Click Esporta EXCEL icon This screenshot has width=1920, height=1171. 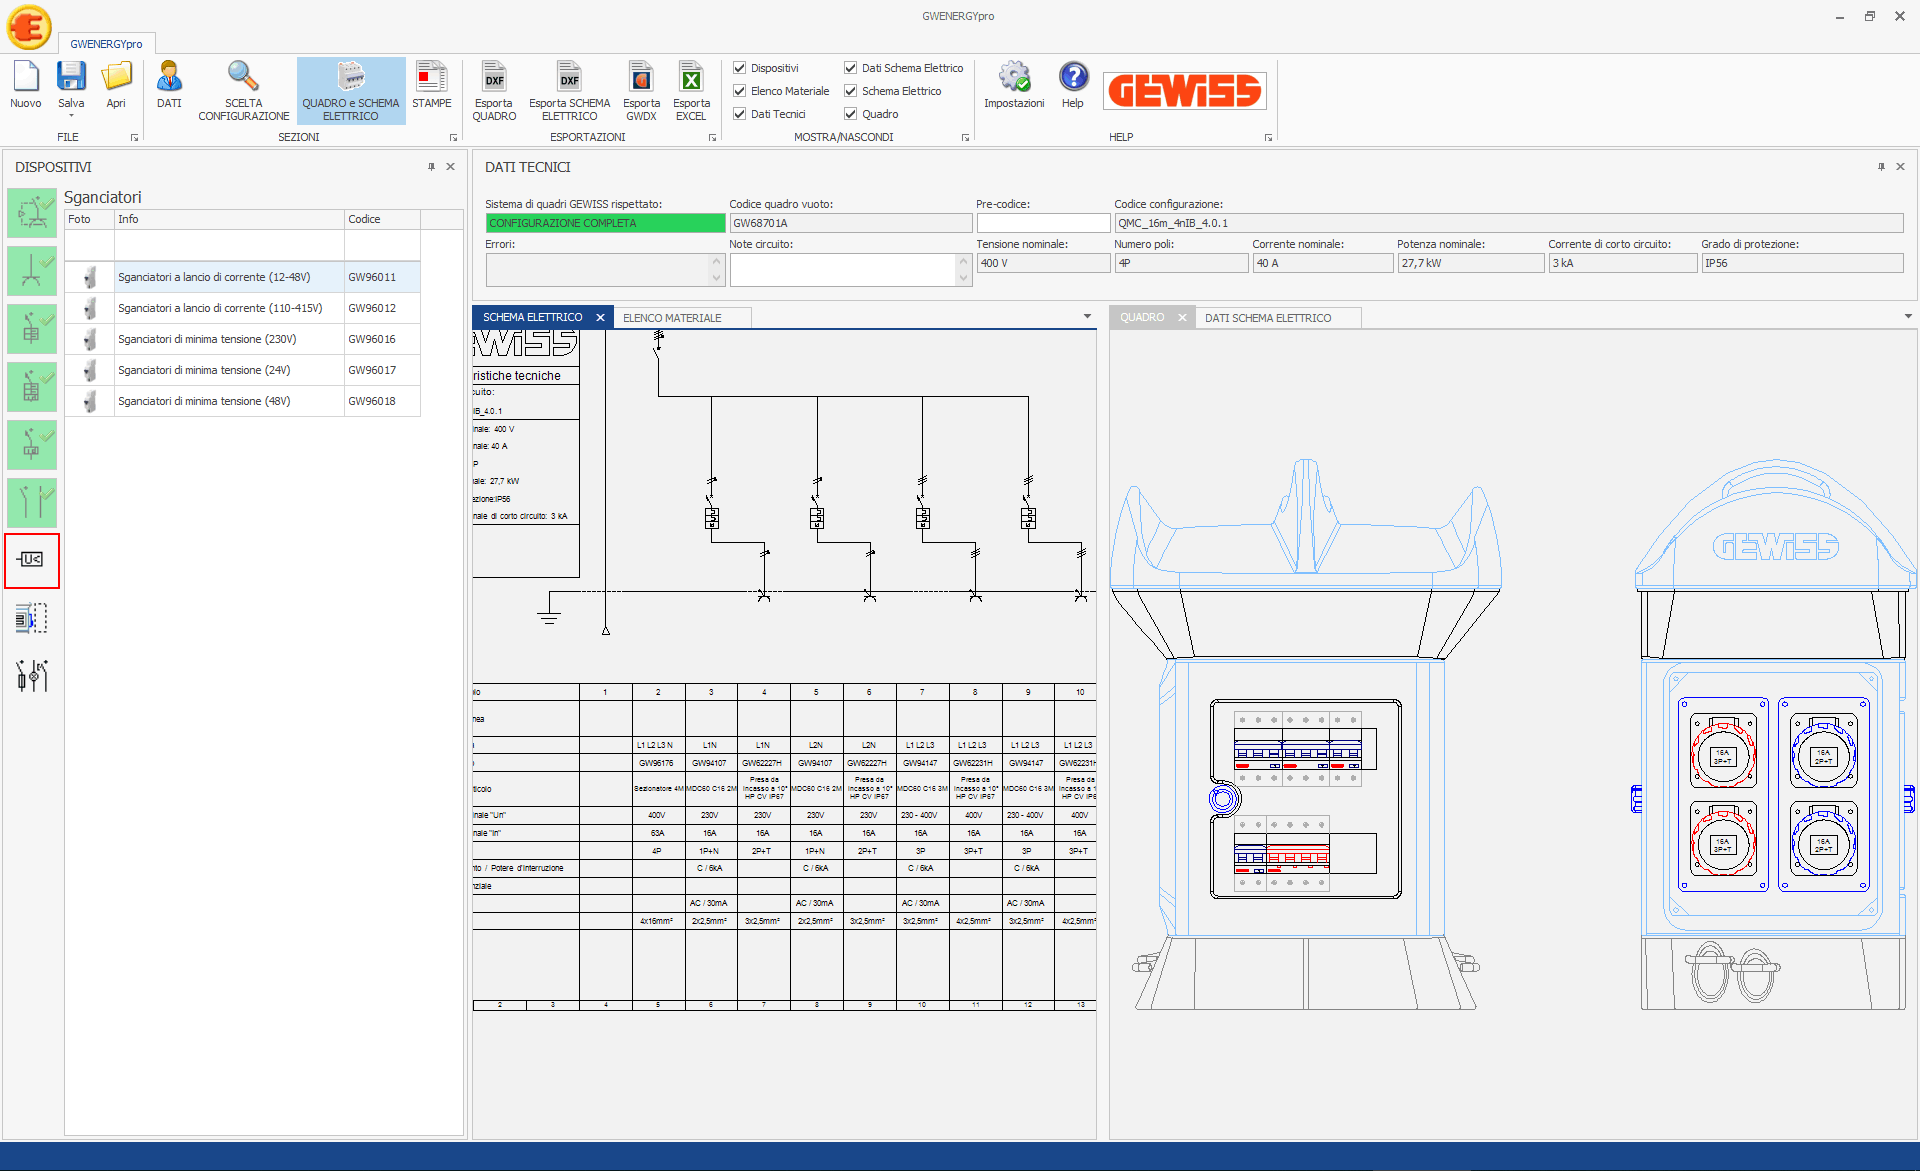[x=691, y=91]
